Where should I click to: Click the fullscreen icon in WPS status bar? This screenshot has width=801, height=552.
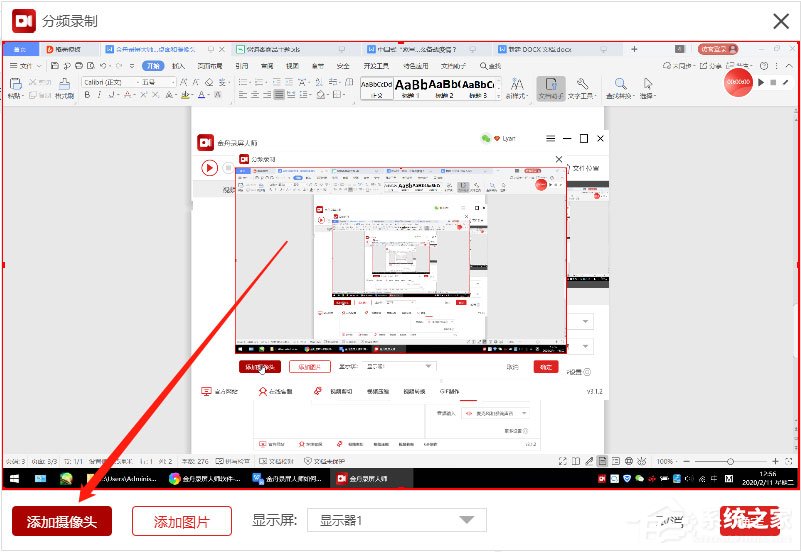[562, 461]
